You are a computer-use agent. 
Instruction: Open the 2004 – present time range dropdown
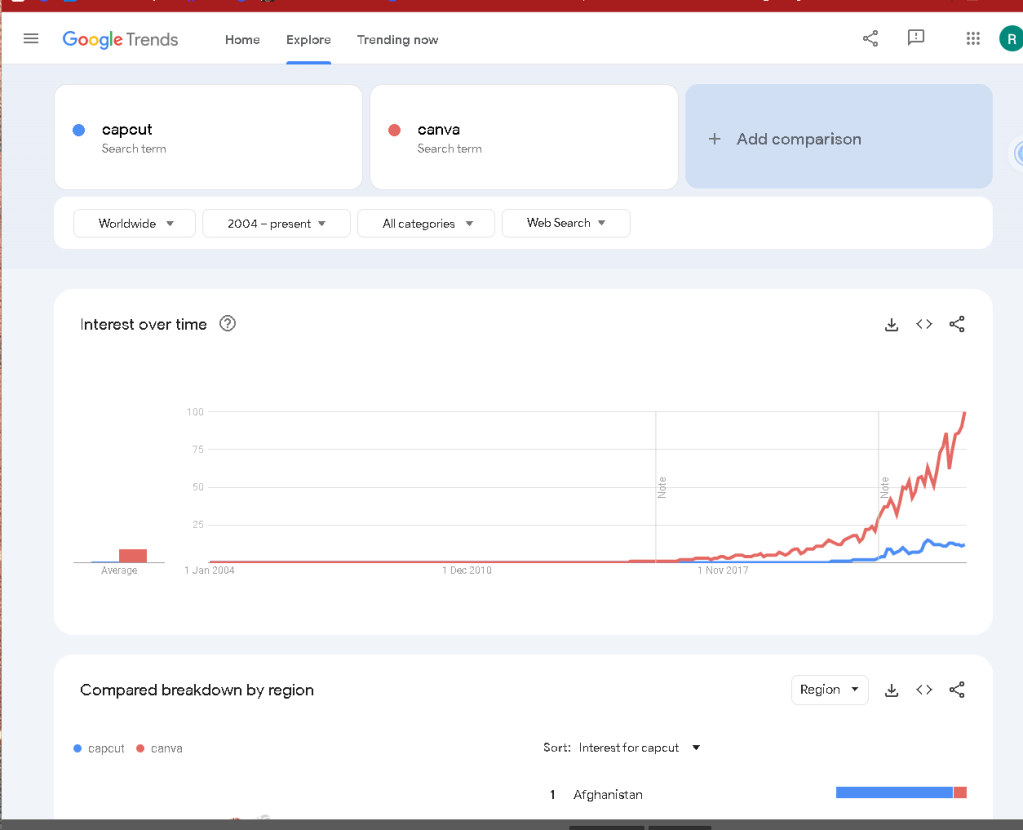point(276,223)
